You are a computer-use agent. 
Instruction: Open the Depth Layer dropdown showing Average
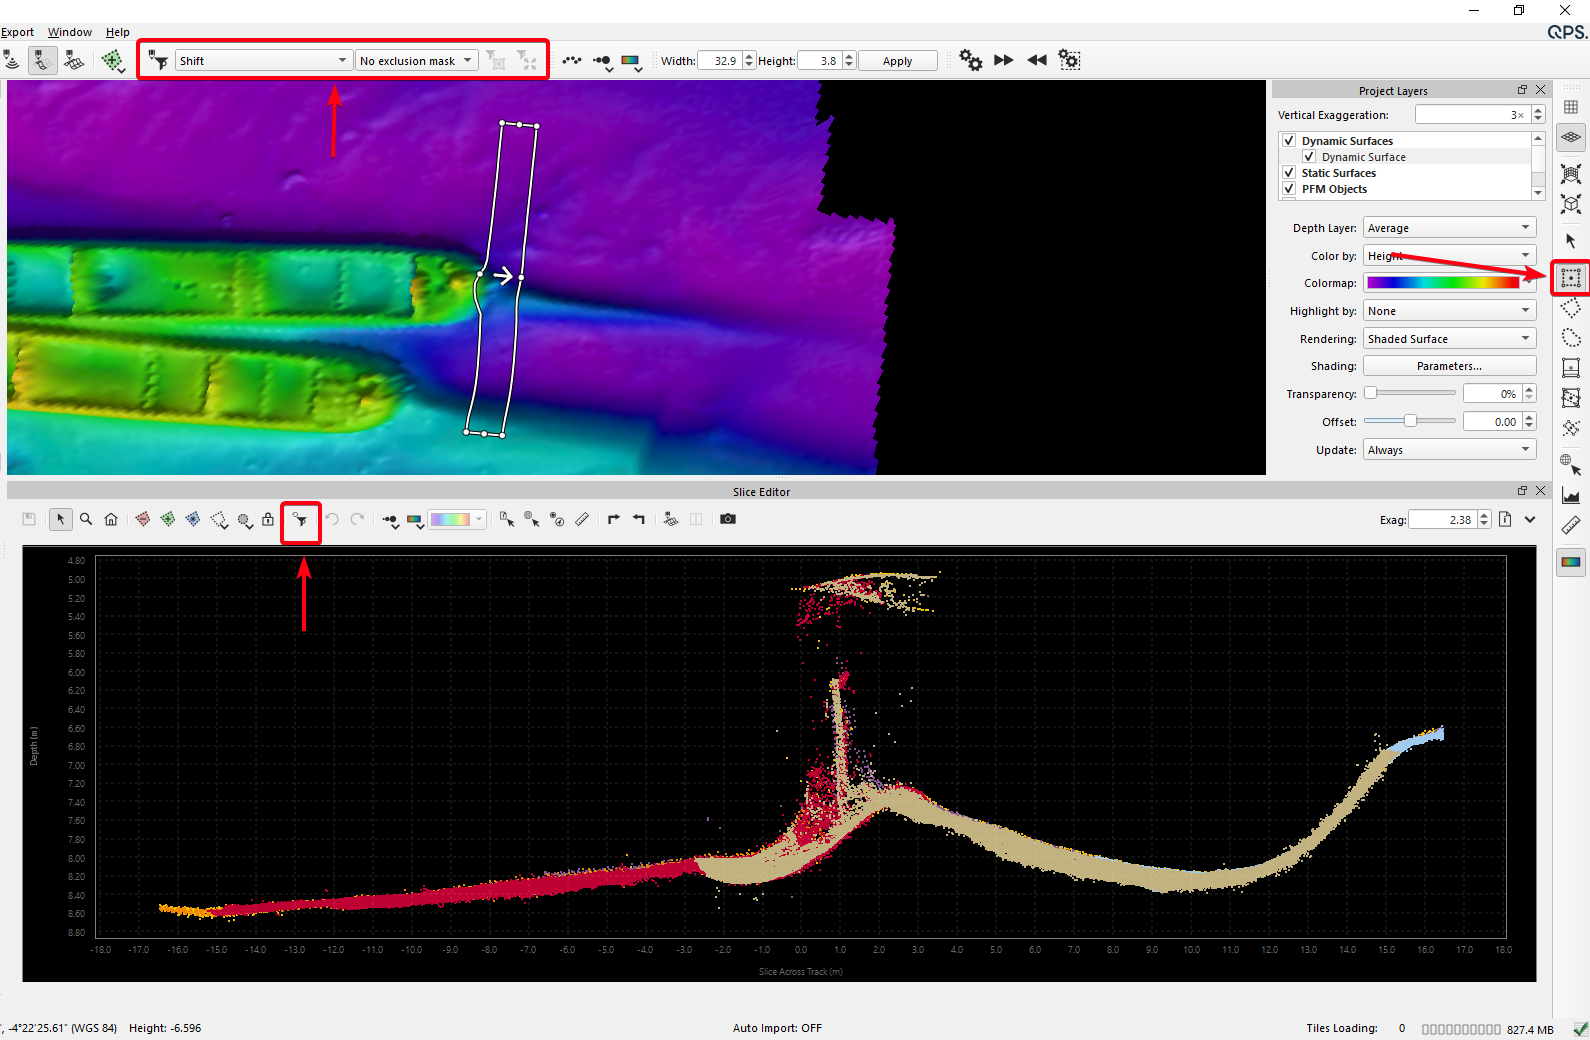(1449, 228)
